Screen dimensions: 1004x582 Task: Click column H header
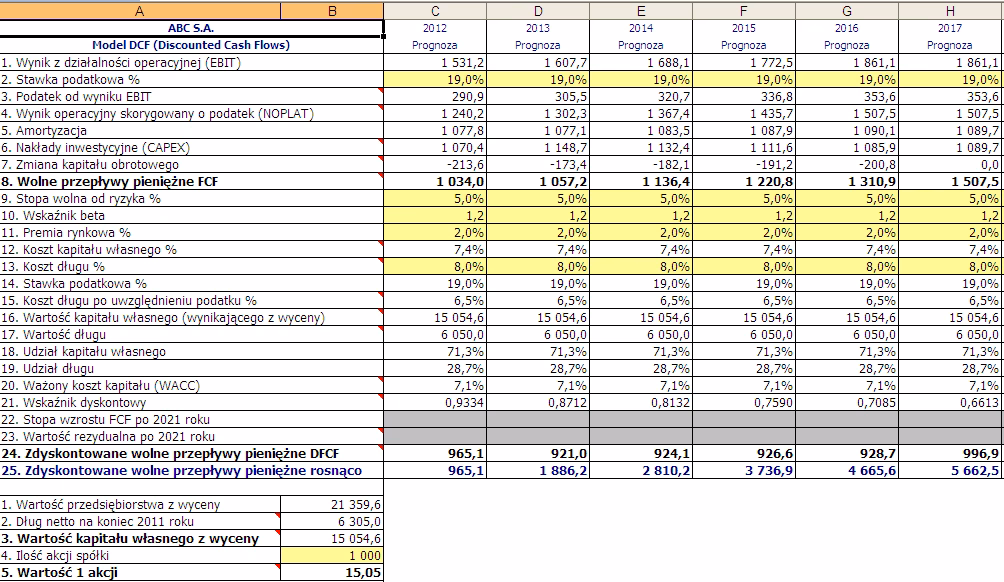pos(950,10)
